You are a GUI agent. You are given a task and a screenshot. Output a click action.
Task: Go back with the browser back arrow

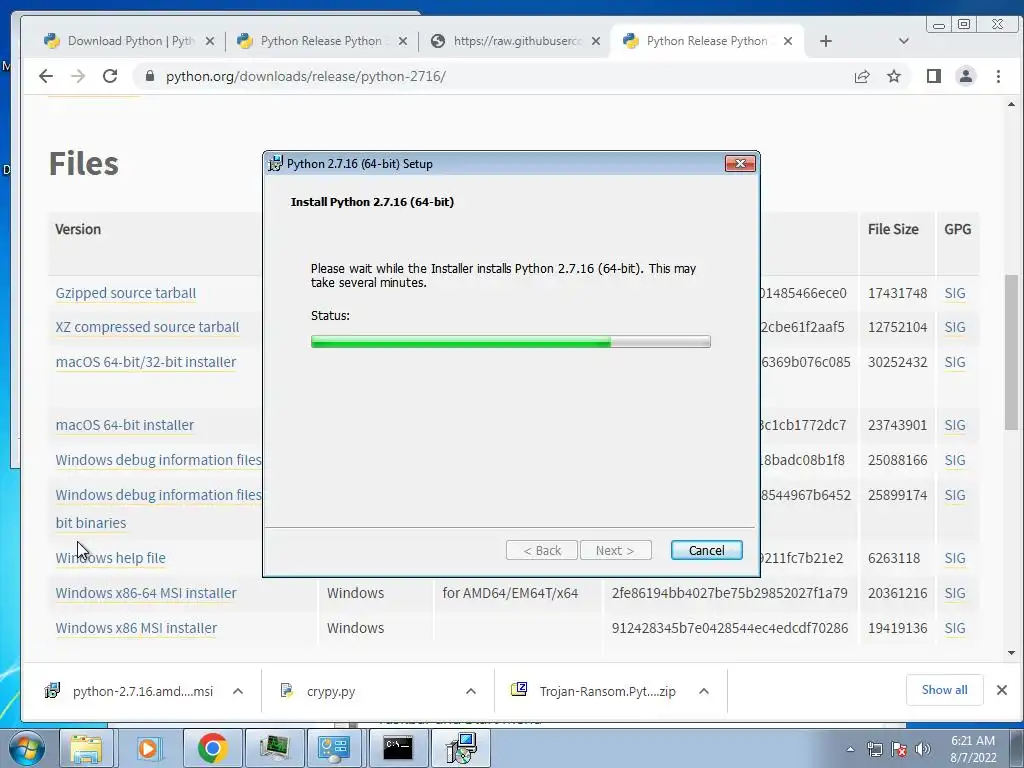(x=46, y=76)
